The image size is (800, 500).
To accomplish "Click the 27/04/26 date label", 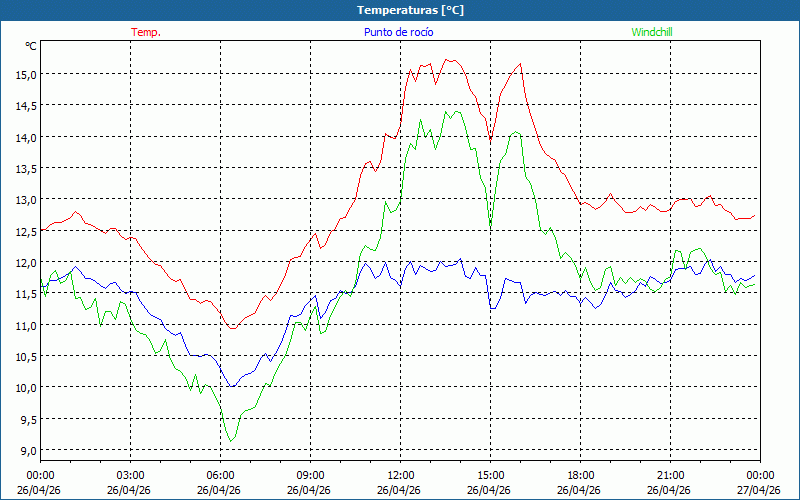I will coord(759,490).
